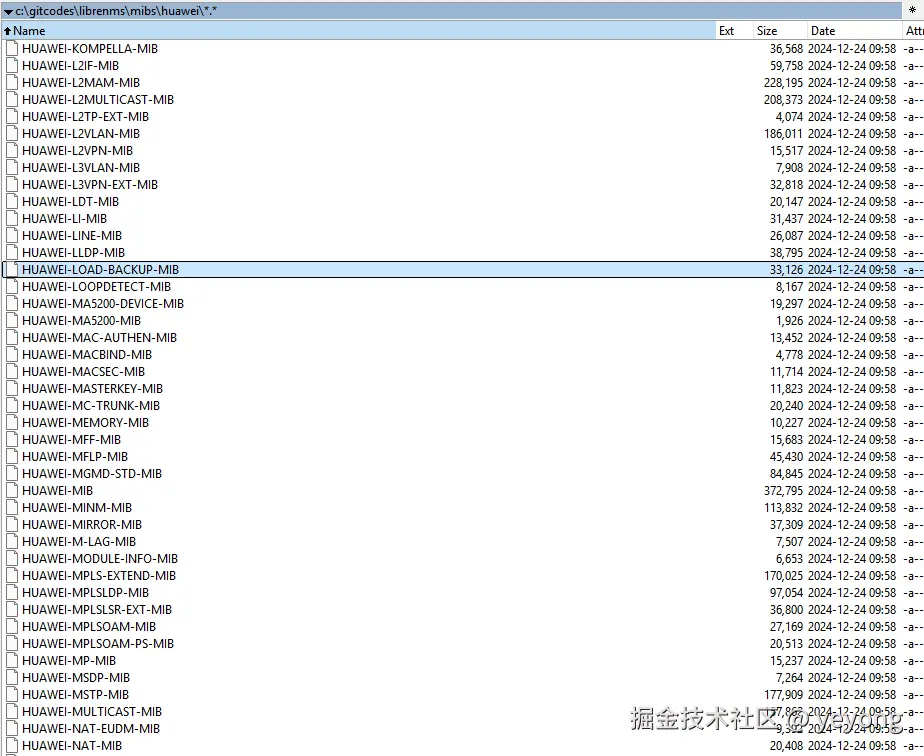Select the file name HUAWEI-MIB

pos(58,490)
